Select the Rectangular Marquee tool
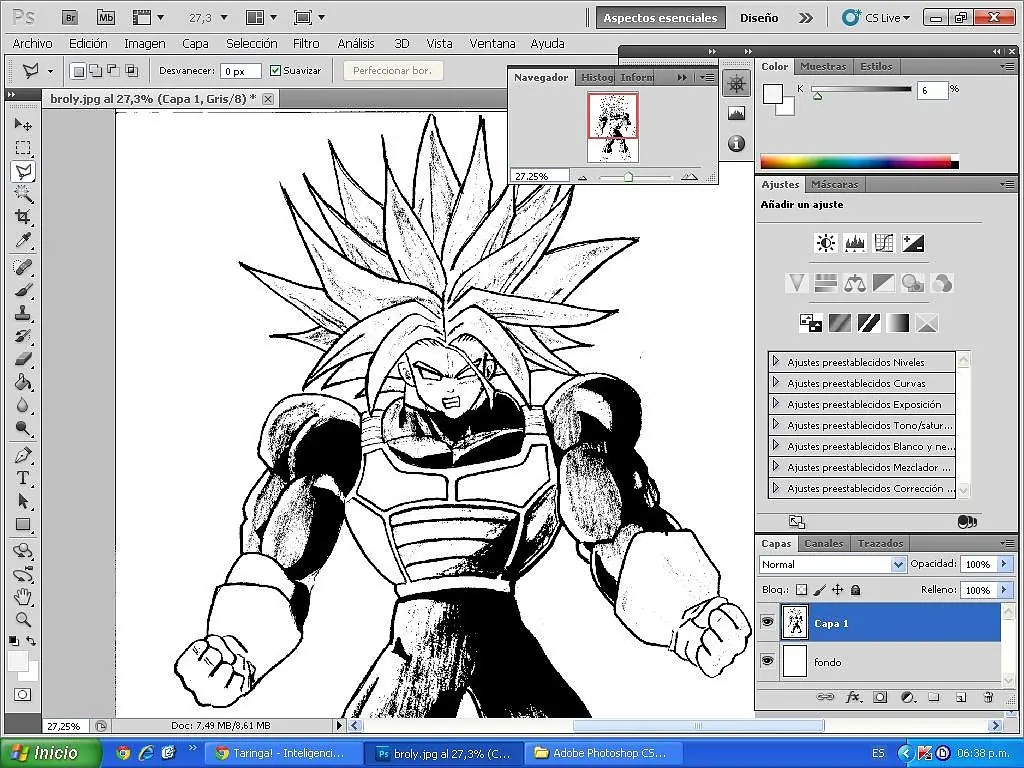 pos(23,148)
